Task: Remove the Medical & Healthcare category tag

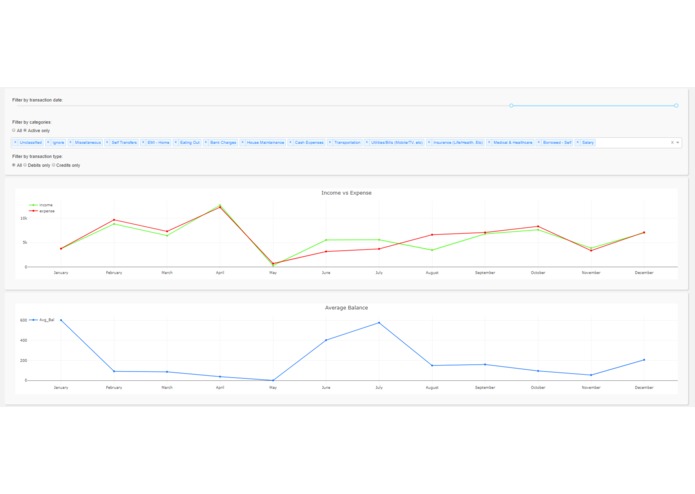Action: (x=489, y=143)
